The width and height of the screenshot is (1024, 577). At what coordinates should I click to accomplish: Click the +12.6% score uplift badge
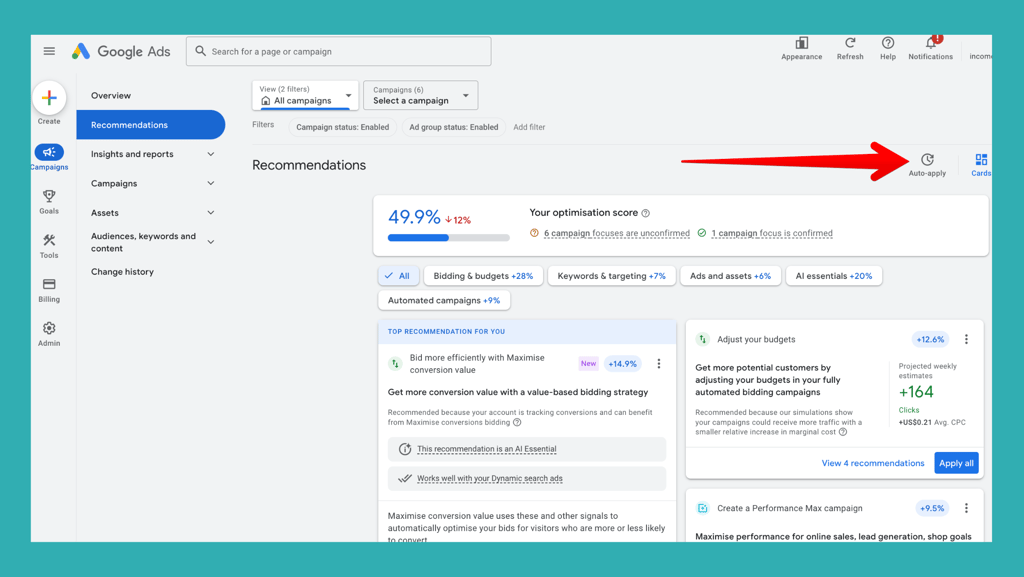930,339
